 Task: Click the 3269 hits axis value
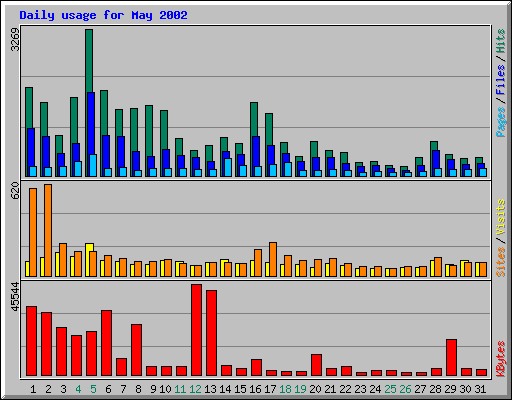(x=15, y=39)
